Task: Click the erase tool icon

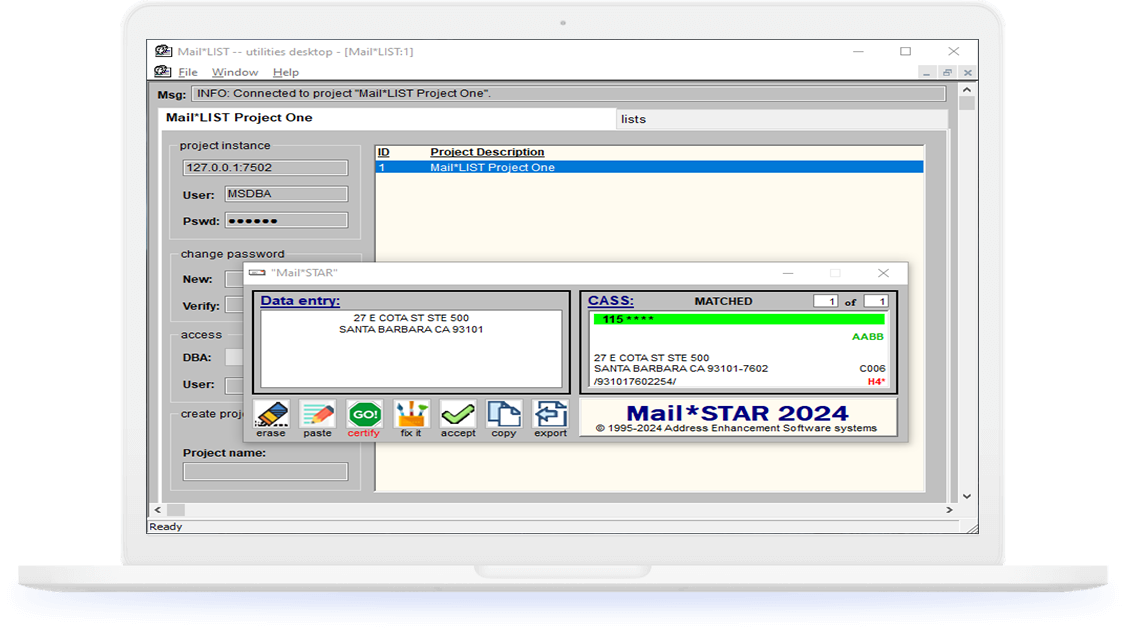Action: click(271, 414)
